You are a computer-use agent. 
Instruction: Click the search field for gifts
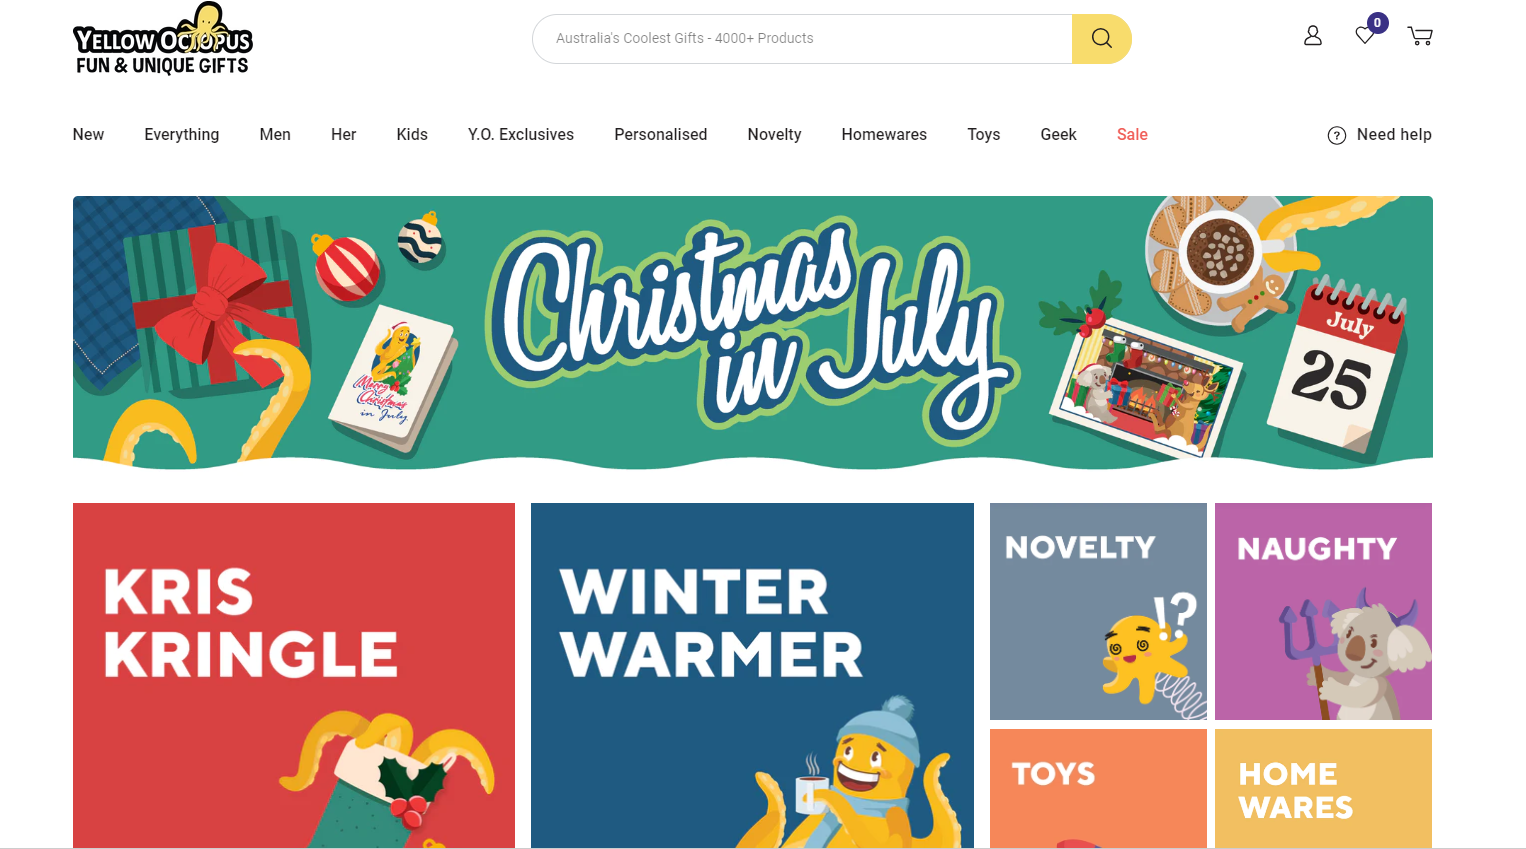[x=802, y=39]
